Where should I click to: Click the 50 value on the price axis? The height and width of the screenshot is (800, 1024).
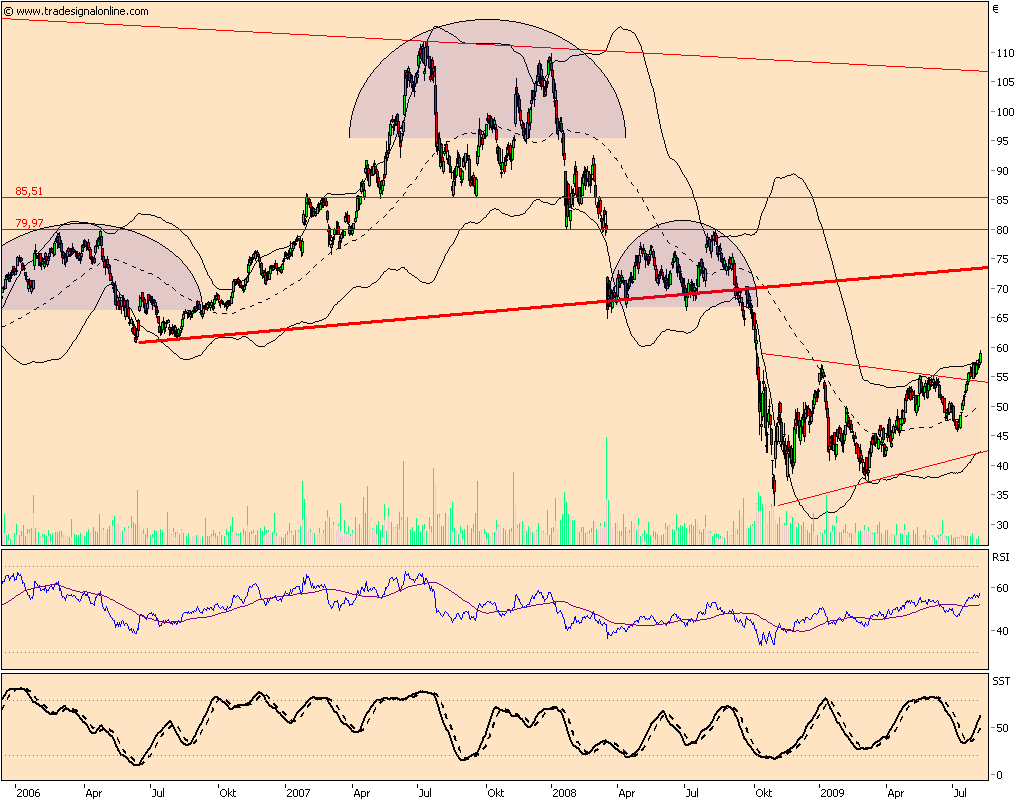click(1002, 407)
